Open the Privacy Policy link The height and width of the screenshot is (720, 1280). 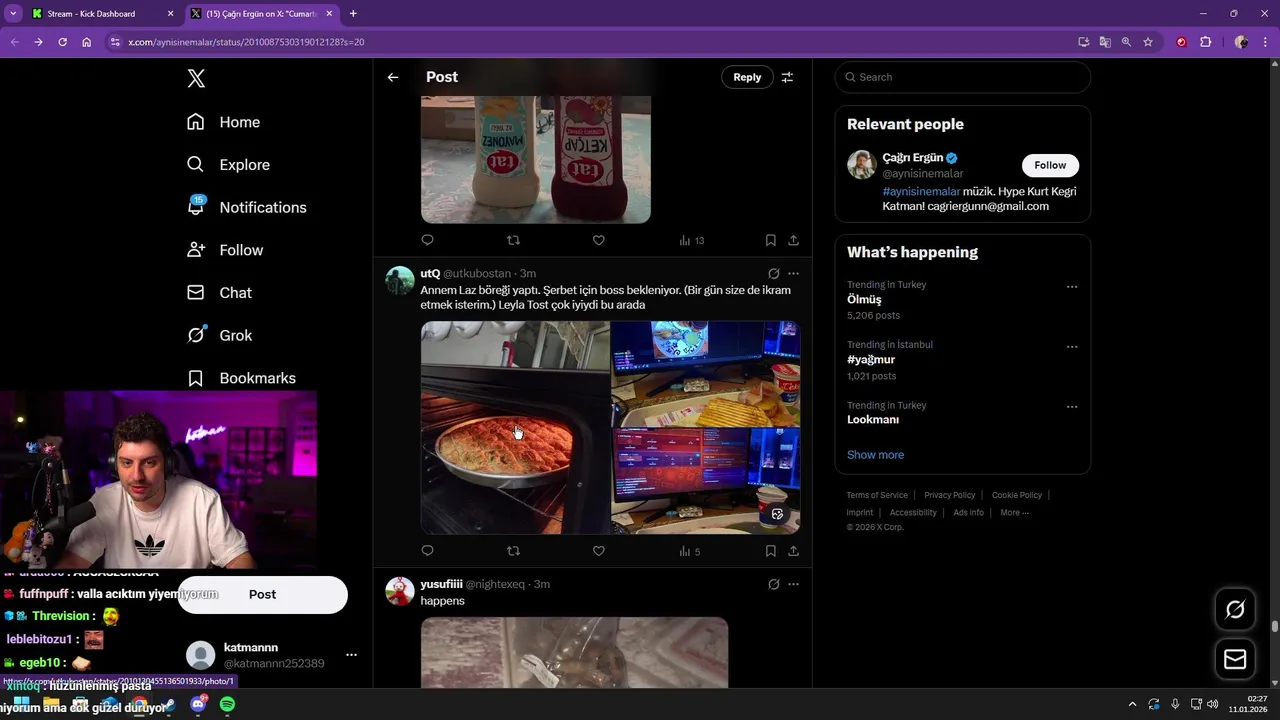(949, 495)
